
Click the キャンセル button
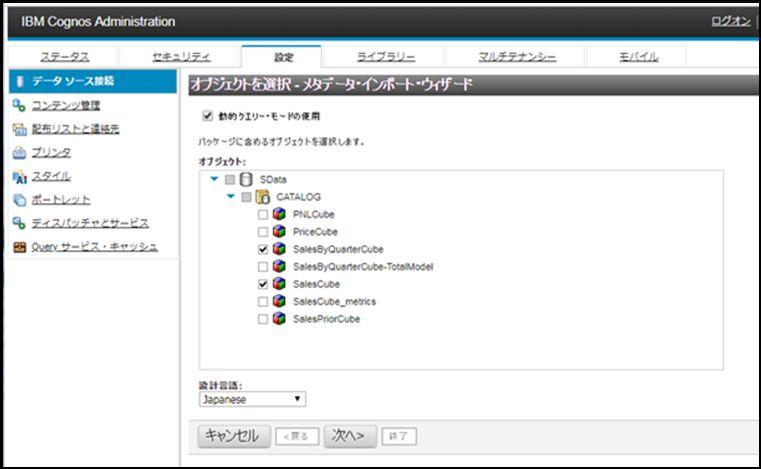(234, 436)
